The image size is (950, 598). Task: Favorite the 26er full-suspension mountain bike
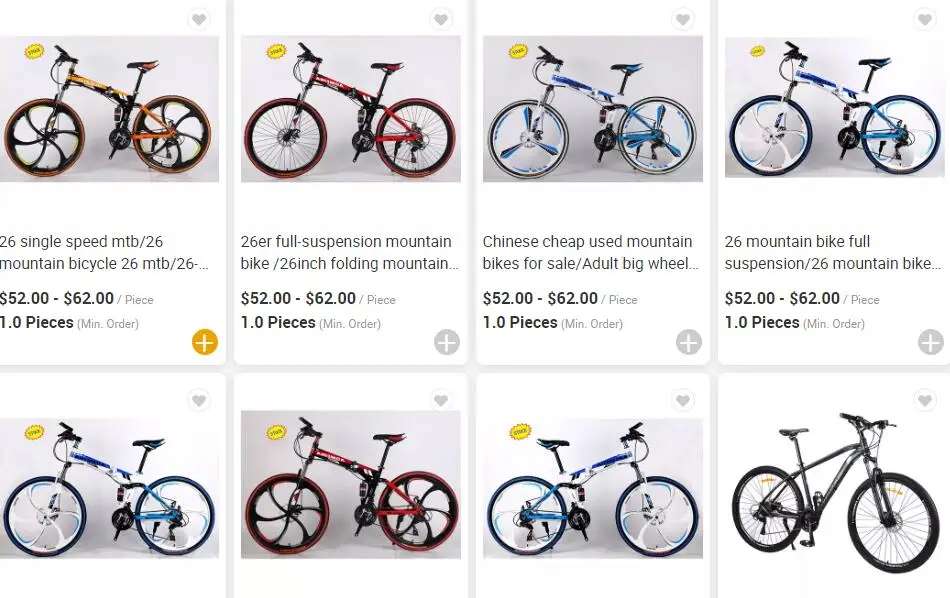pyautogui.click(x=441, y=20)
